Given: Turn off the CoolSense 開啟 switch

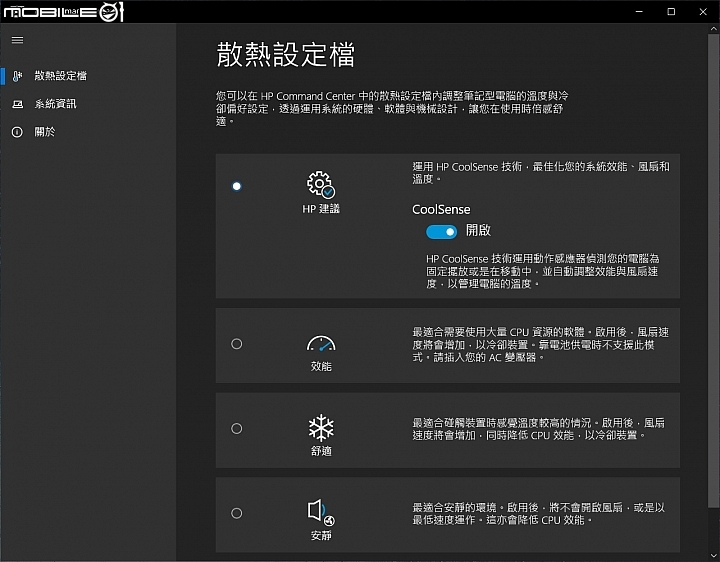Looking at the screenshot, I should [441, 232].
